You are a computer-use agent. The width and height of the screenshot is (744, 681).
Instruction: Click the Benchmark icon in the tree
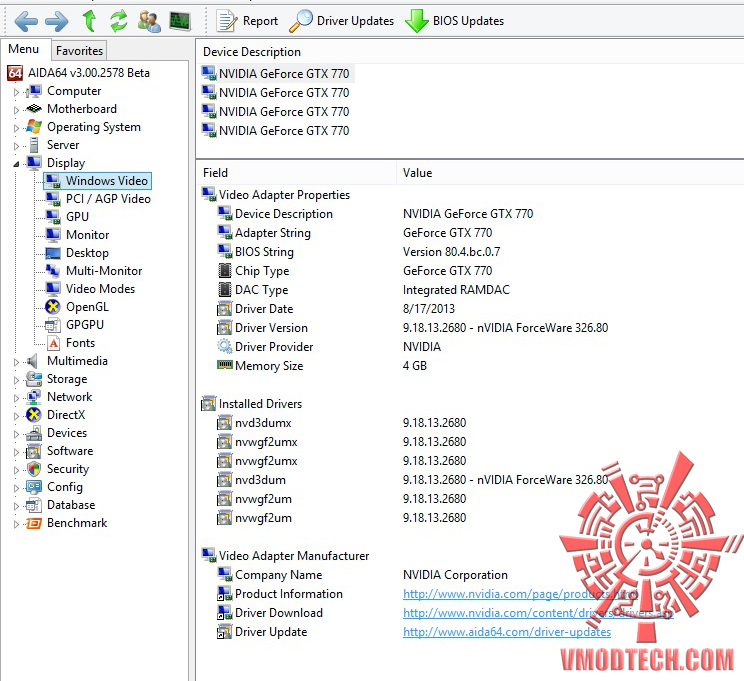point(34,523)
